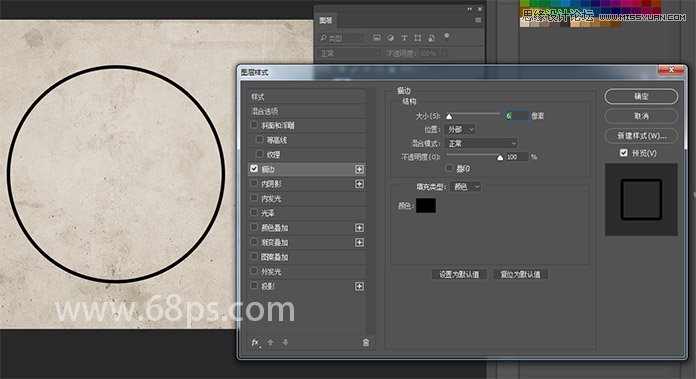Enable the 渐变叠加 (Gradient Overlay) checkbox

[254, 241]
